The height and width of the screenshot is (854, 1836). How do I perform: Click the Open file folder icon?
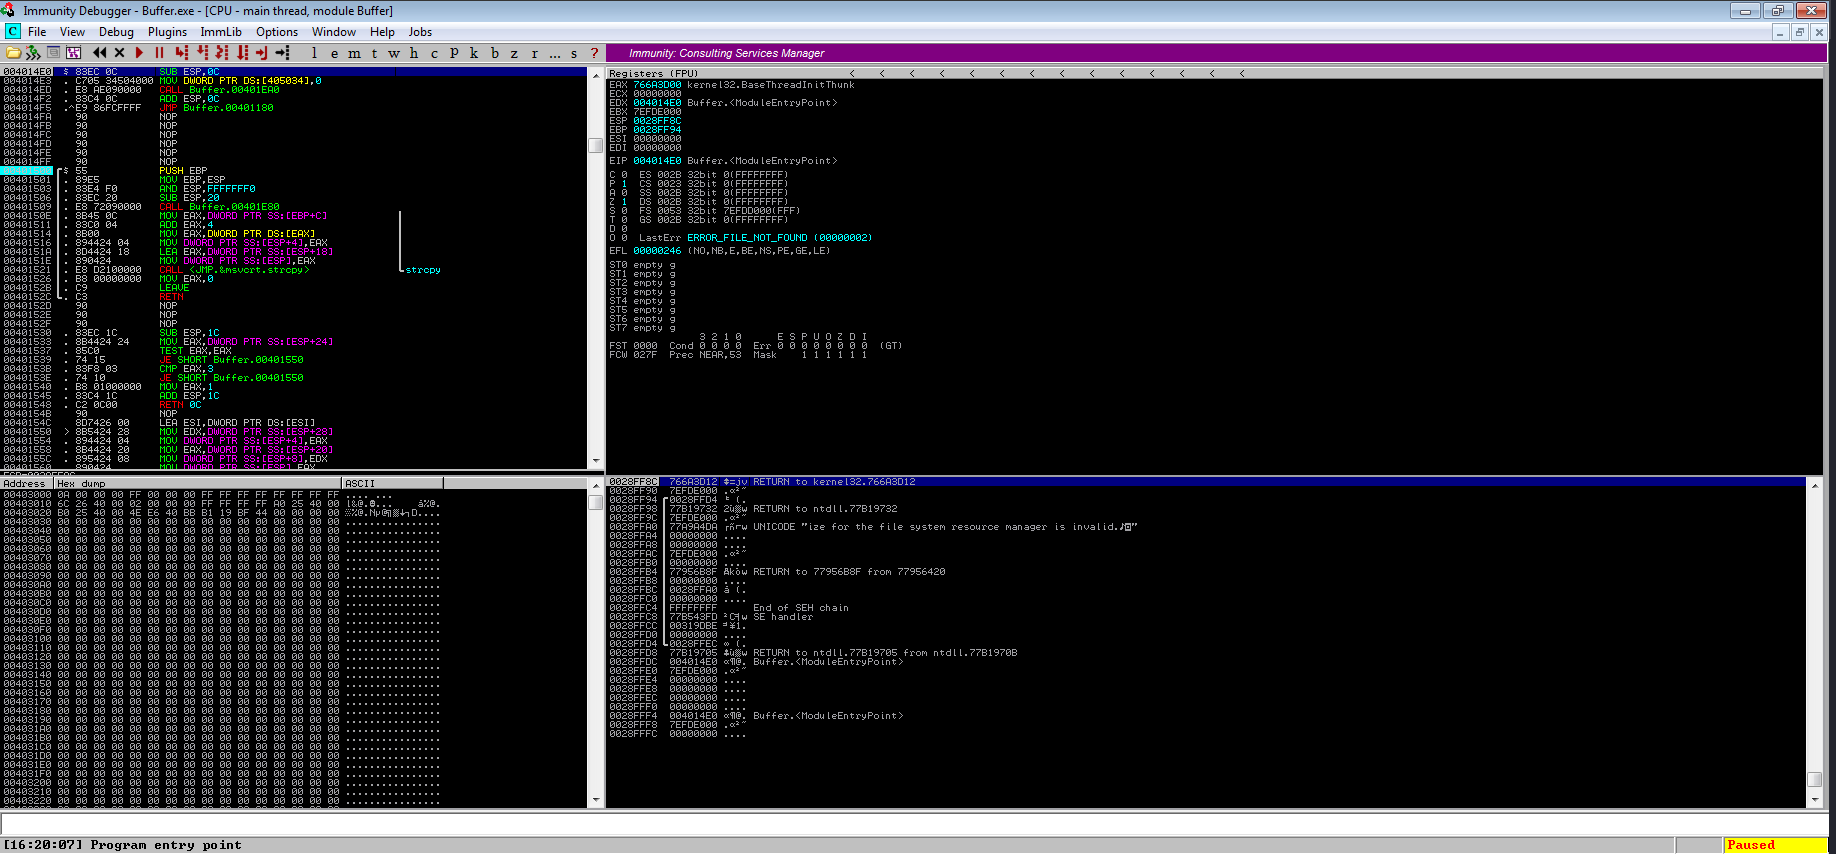coord(13,53)
